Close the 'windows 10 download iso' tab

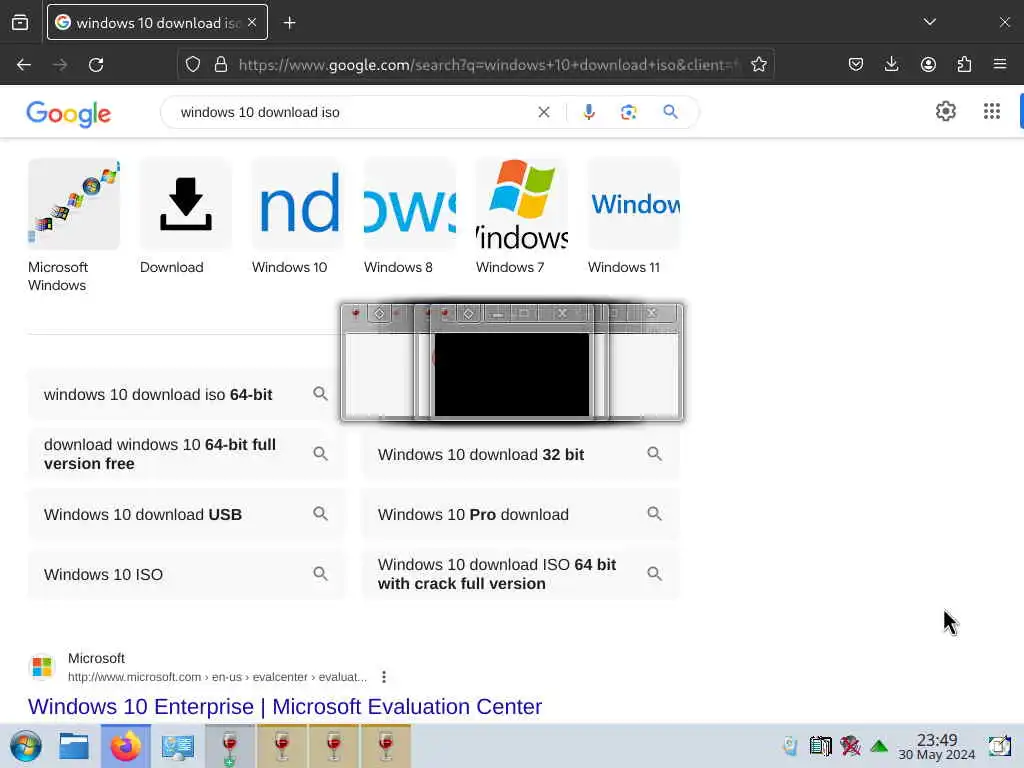(x=252, y=22)
